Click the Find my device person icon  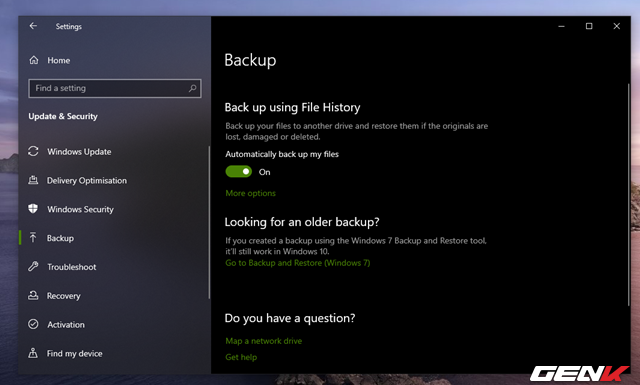[33, 353]
